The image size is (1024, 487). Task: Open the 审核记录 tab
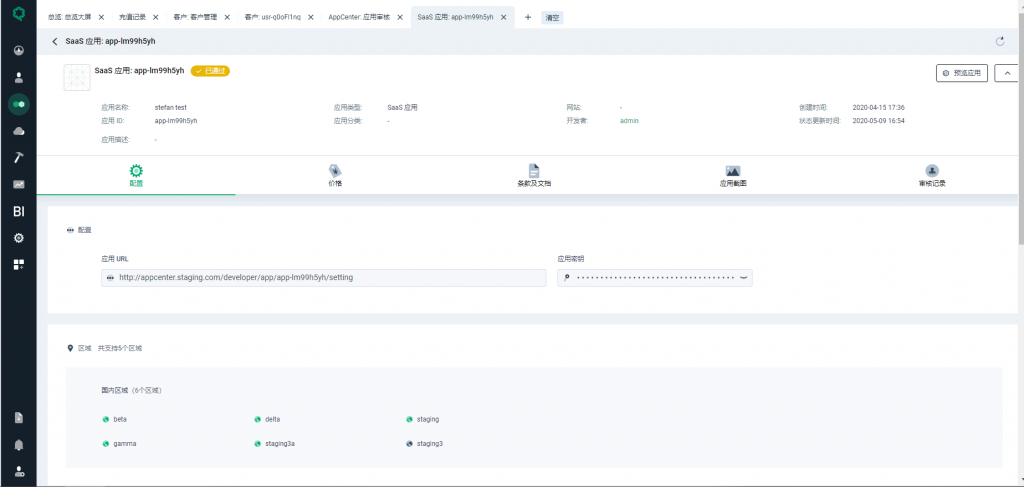click(932, 176)
